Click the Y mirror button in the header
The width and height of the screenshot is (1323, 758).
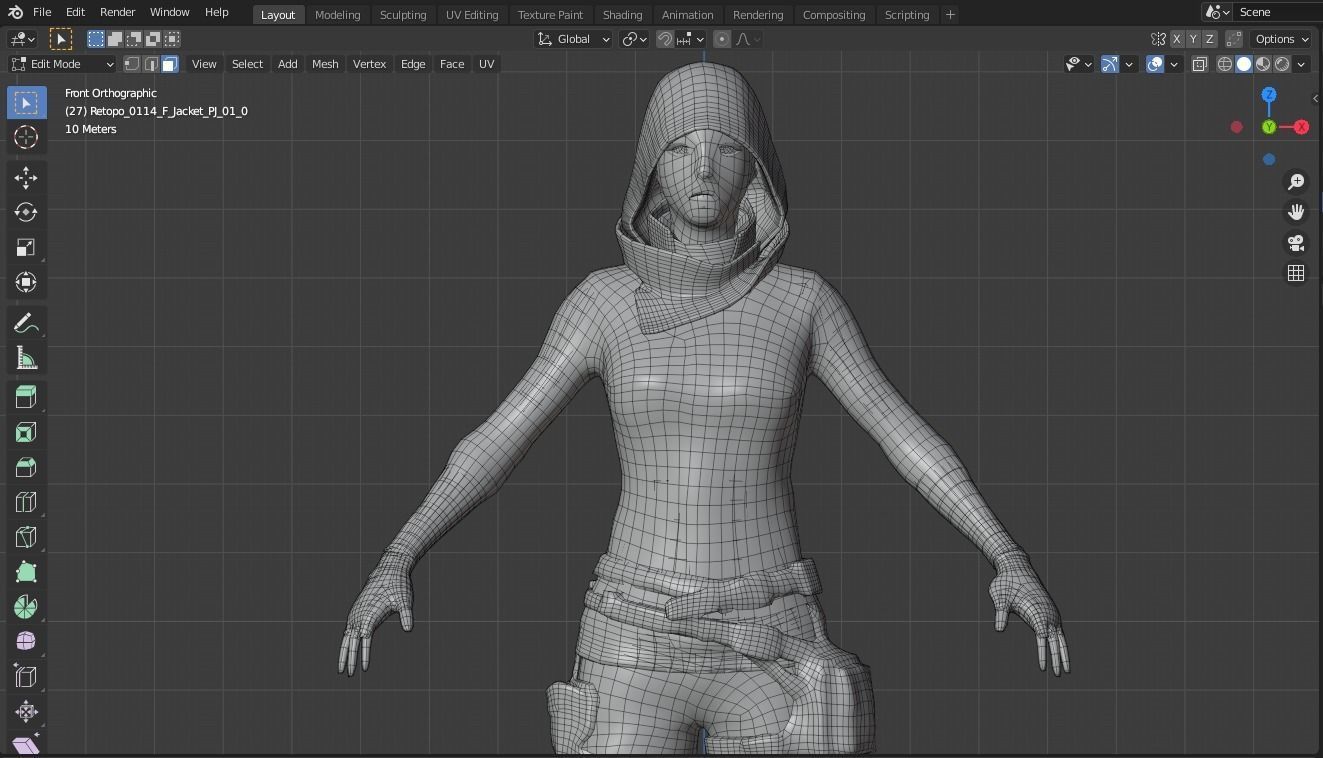tap(1191, 39)
